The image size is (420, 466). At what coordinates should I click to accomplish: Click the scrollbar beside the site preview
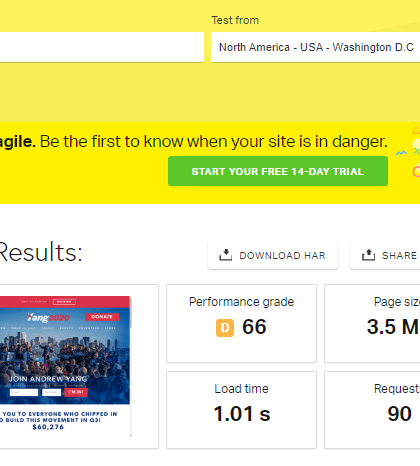tap(131, 366)
